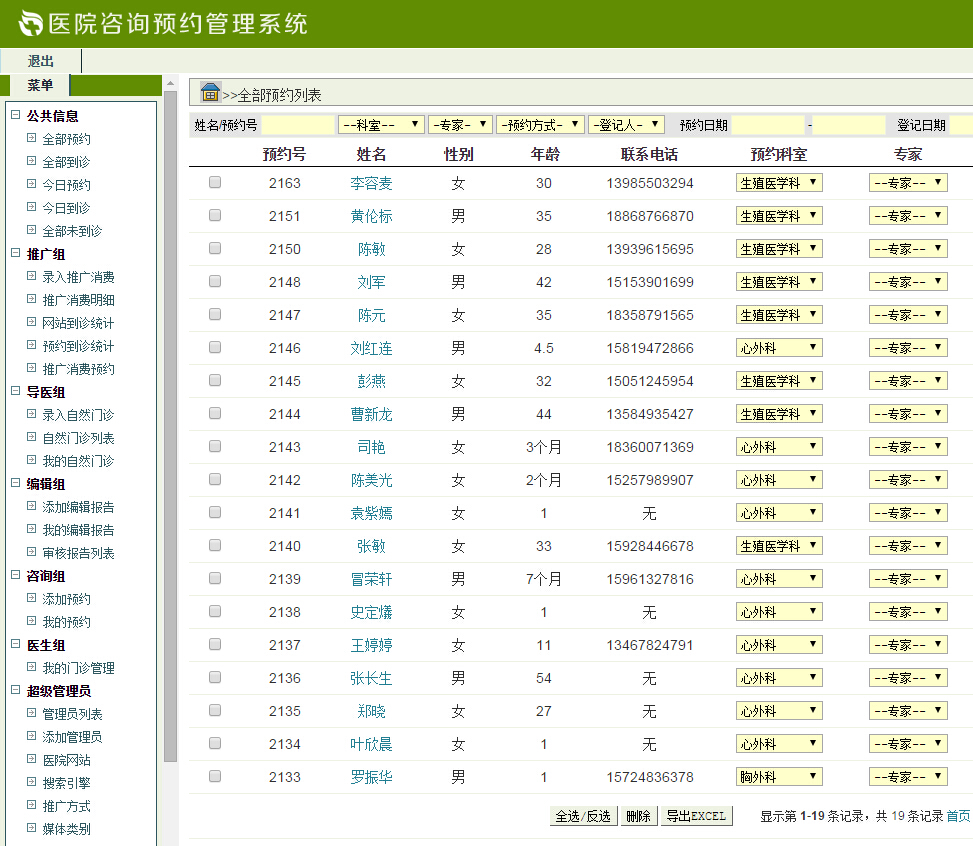Click the arrow icon beside 网站到诊统计
This screenshot has width=973, height=846.
(32, 322)
